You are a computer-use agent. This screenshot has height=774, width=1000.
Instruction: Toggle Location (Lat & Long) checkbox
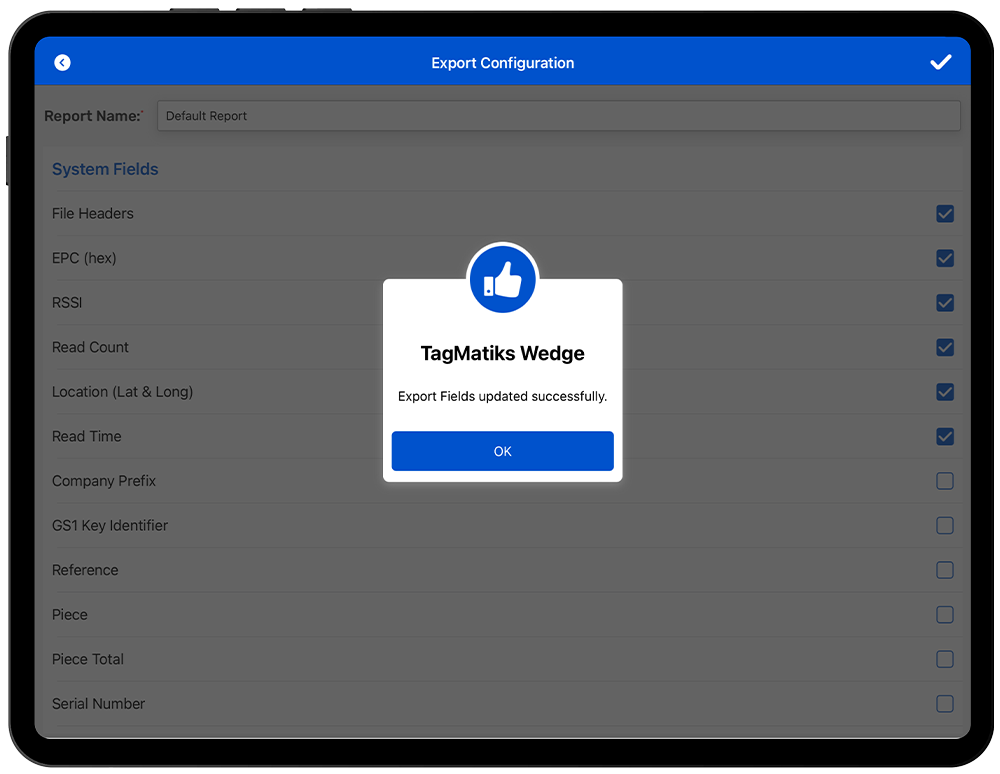[944, 392]
